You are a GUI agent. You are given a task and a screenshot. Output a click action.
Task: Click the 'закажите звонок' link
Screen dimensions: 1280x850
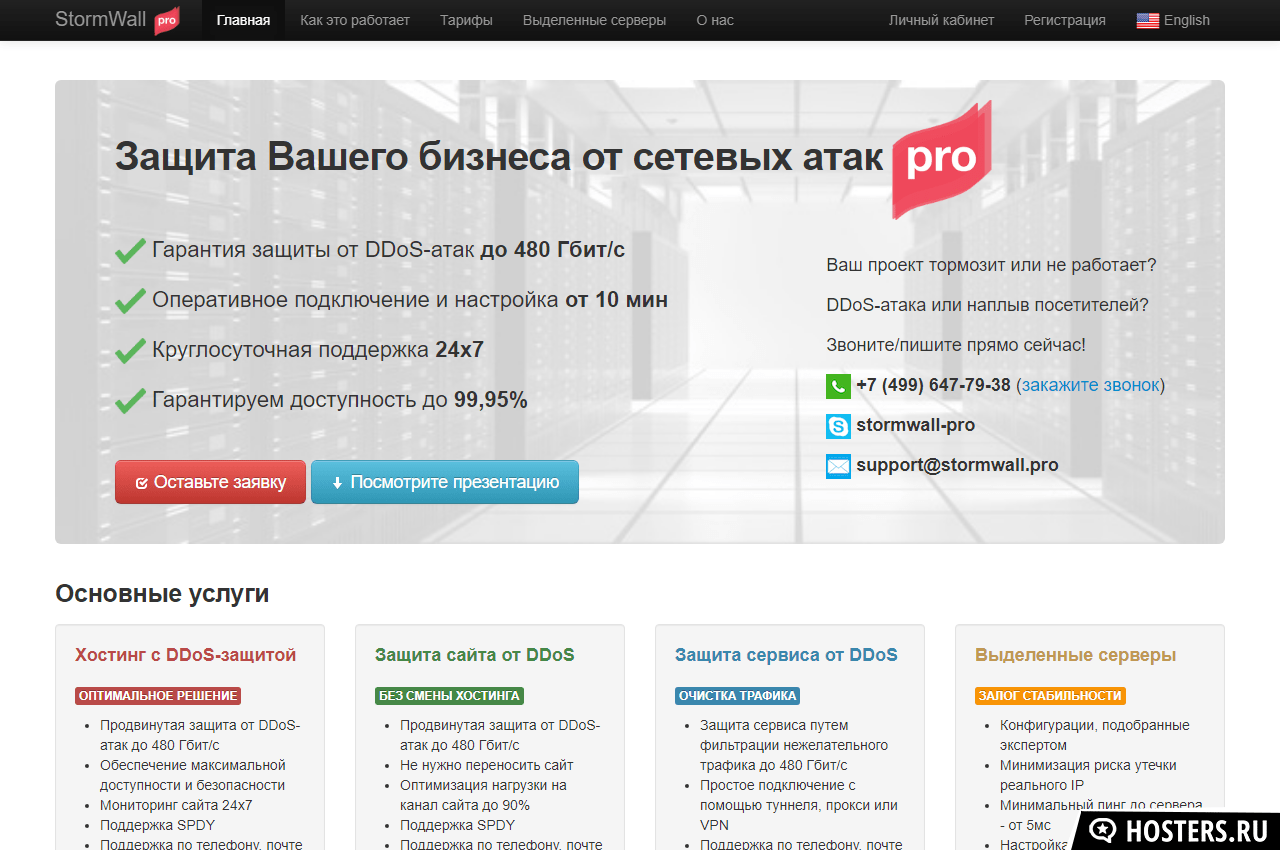[x=1088, y=384]
